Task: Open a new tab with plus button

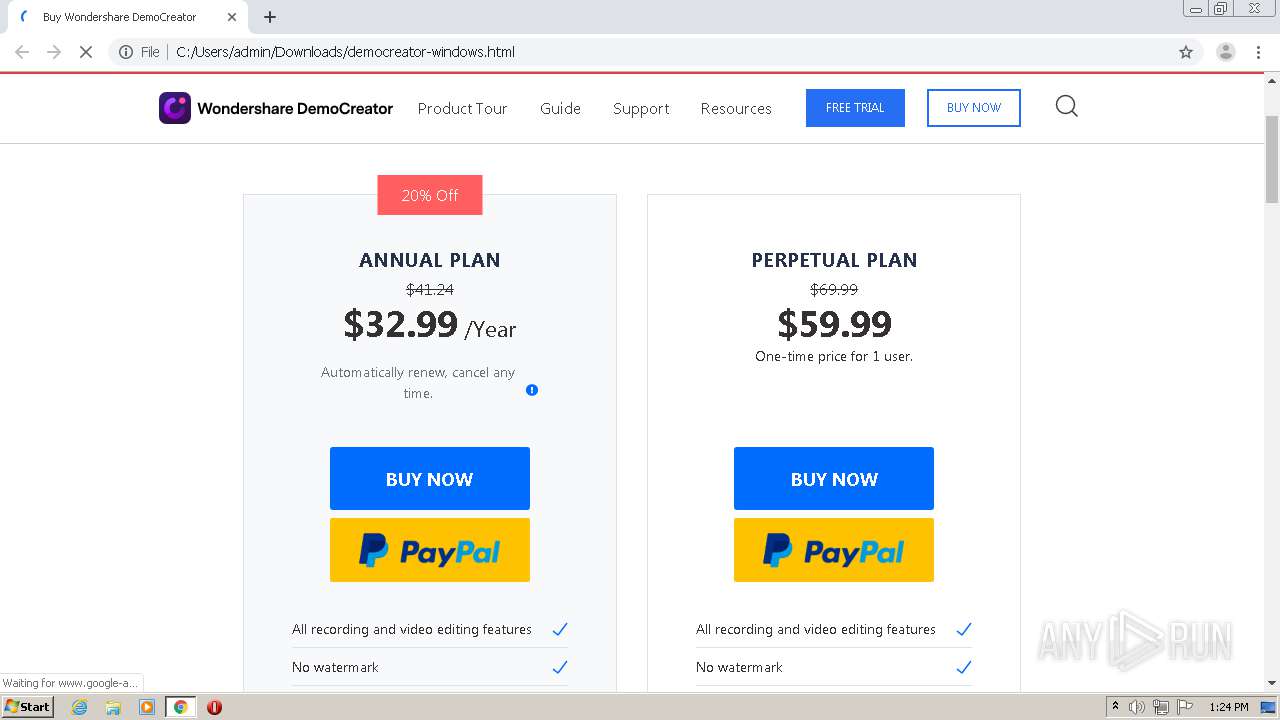Action: click(x=270, y=17)
